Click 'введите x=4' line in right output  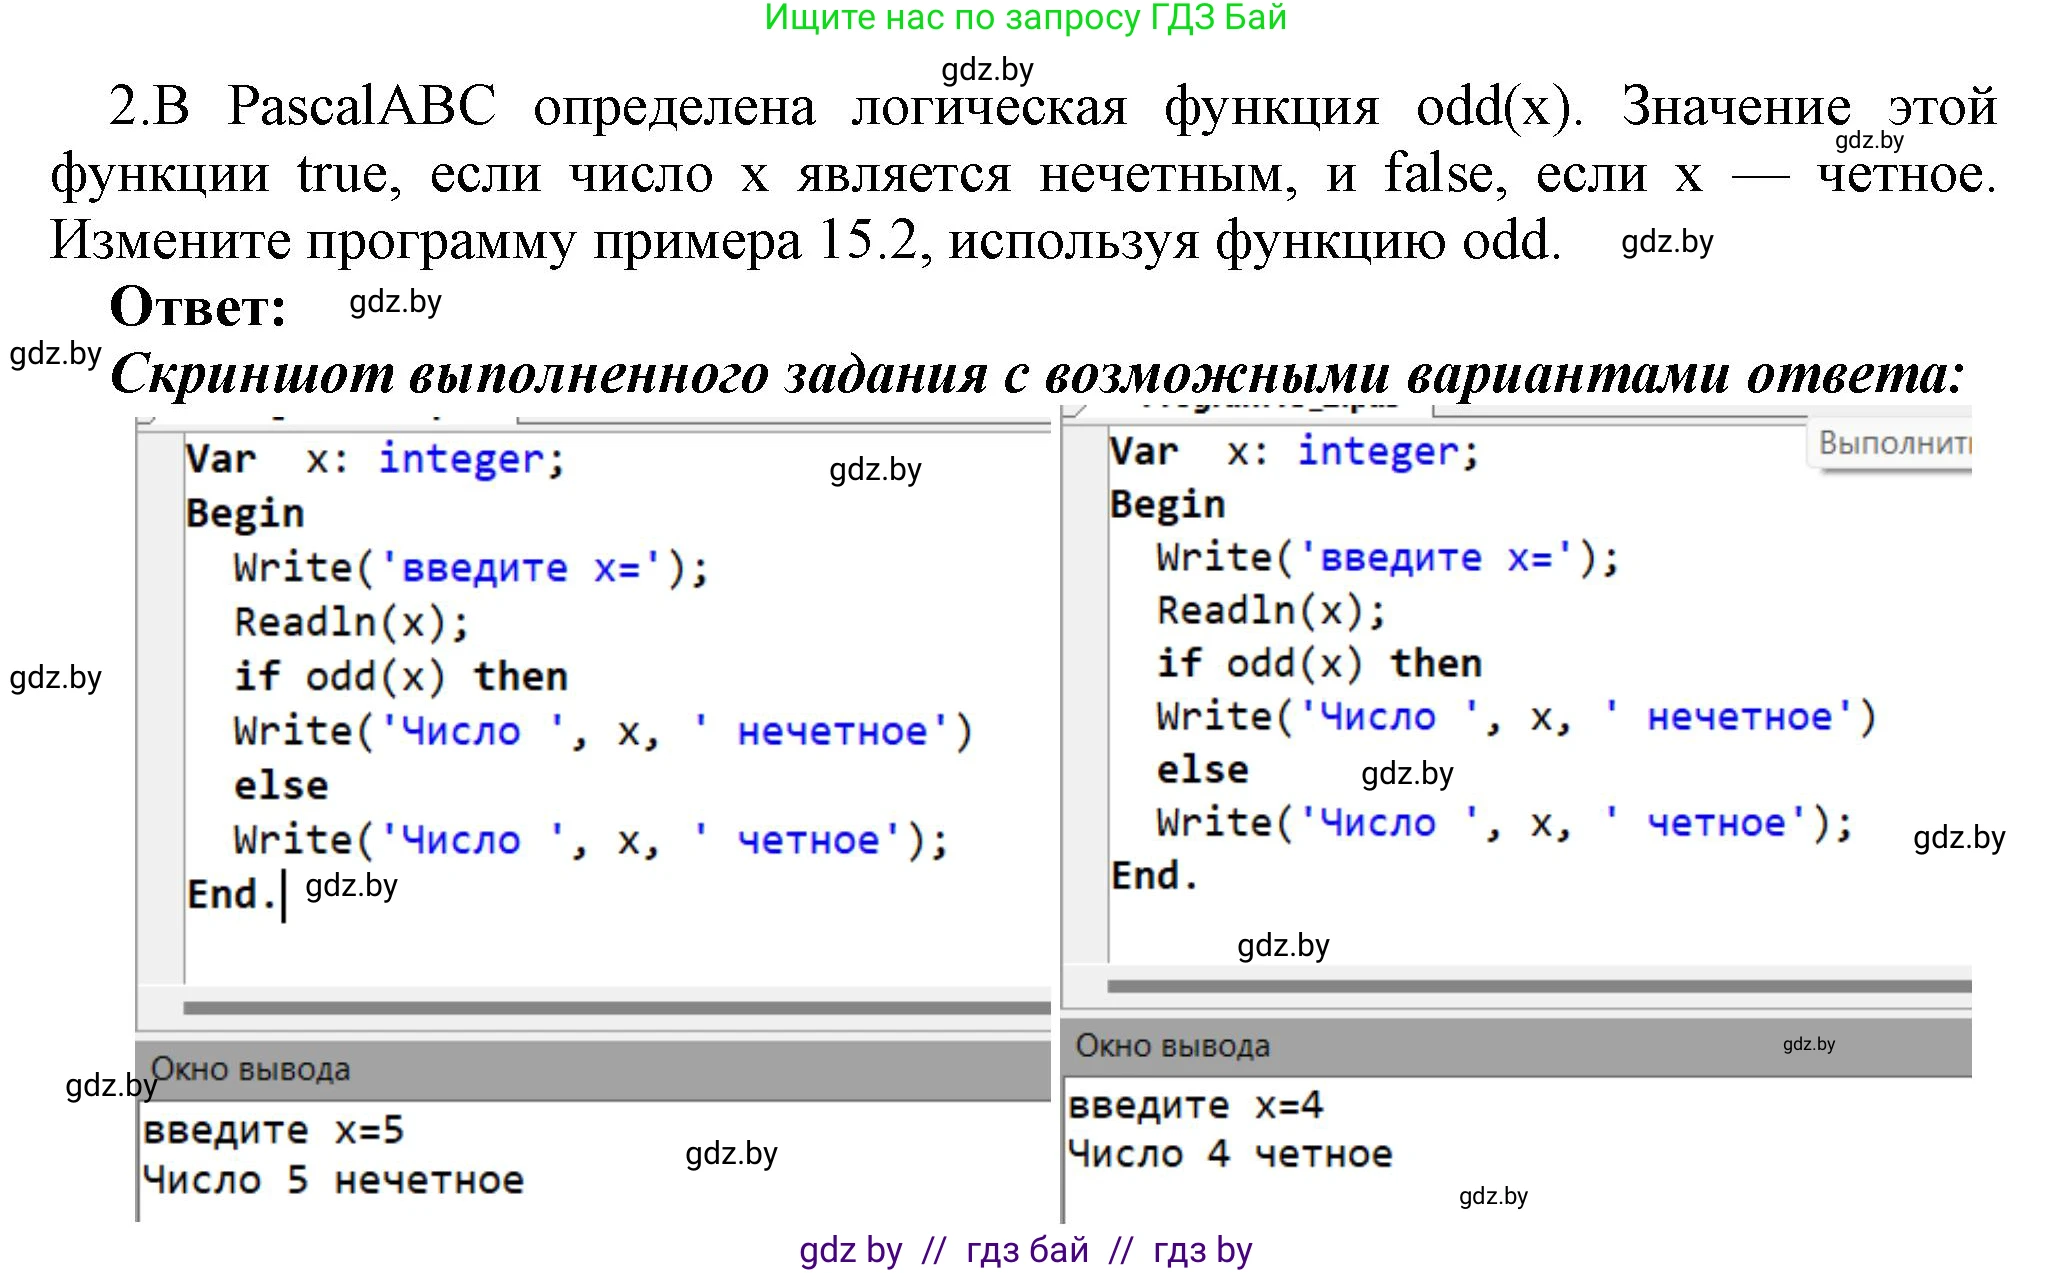click(1195, 1106)
